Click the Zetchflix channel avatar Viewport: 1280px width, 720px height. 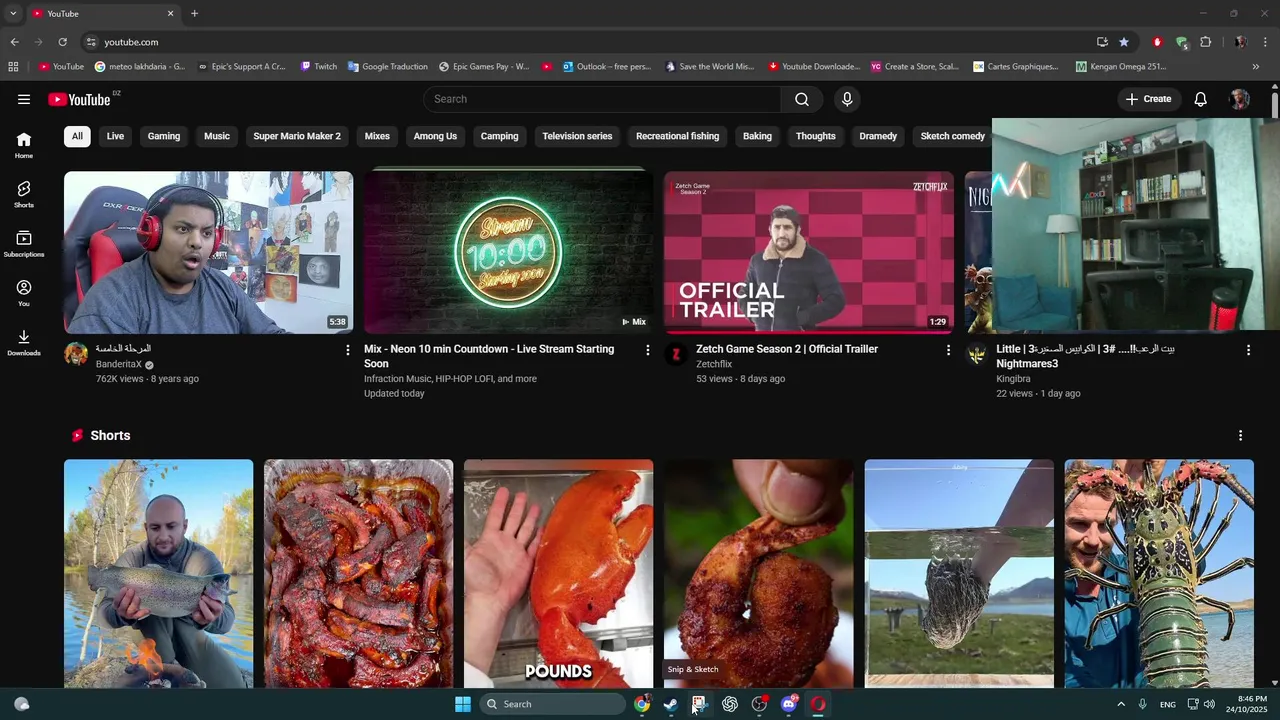[676, 353]
